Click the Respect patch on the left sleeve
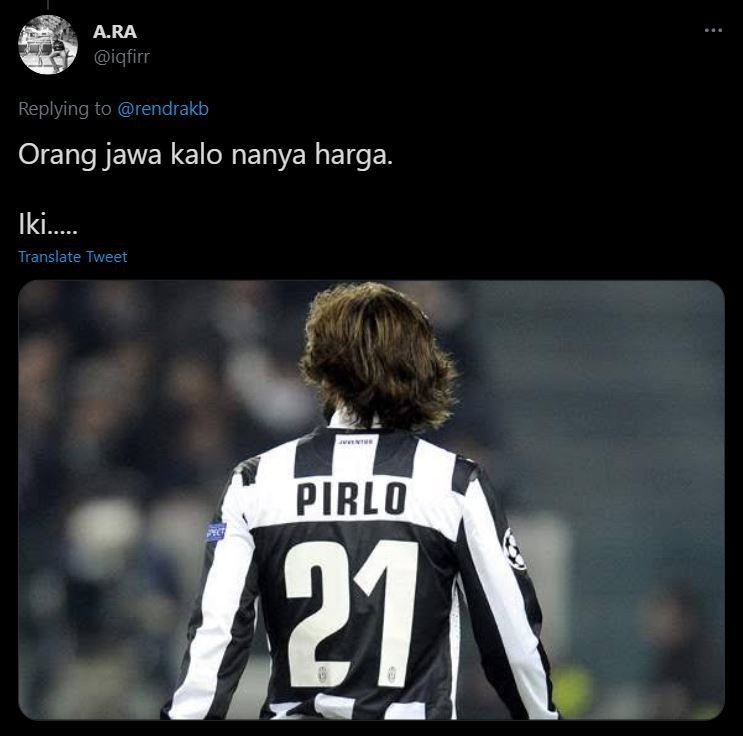Image resolution: width=743 pixels, height=736 pixels. coord(216,532)
